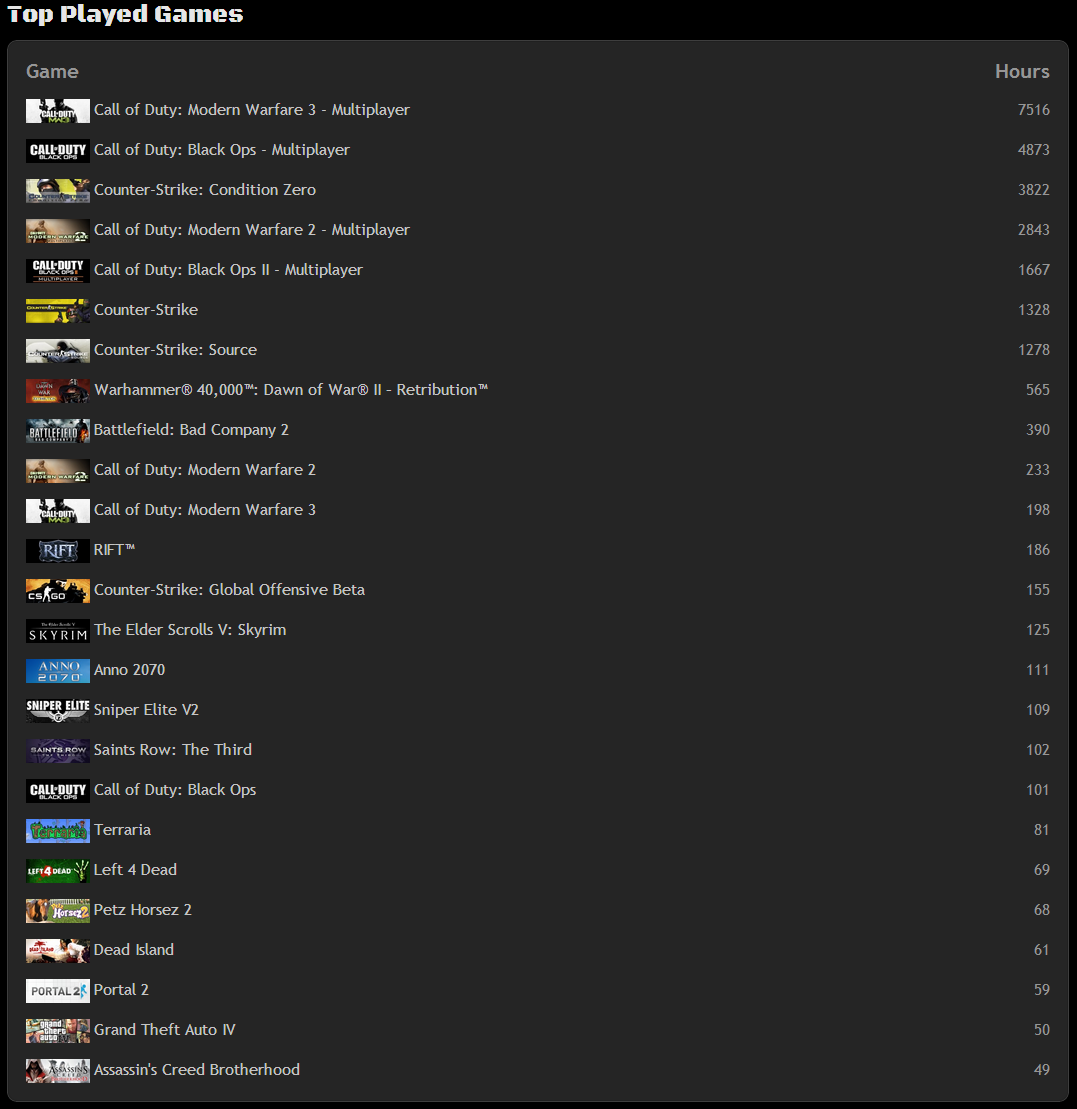Click the Hours column header
This screenshot has width=1077, height=1109.
click(1022, 71)
